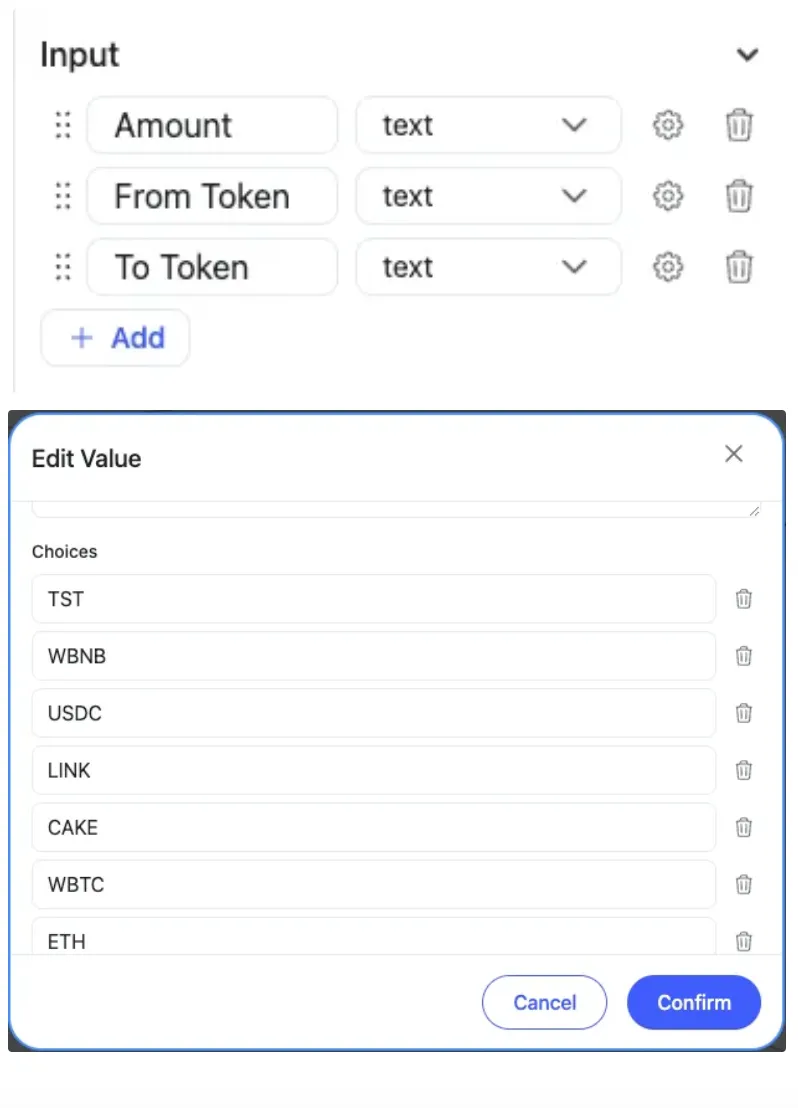Image resolution: width=798 pixels, height=1108 pixels.
Task: Click the Add input button
Action: point(115,338)
